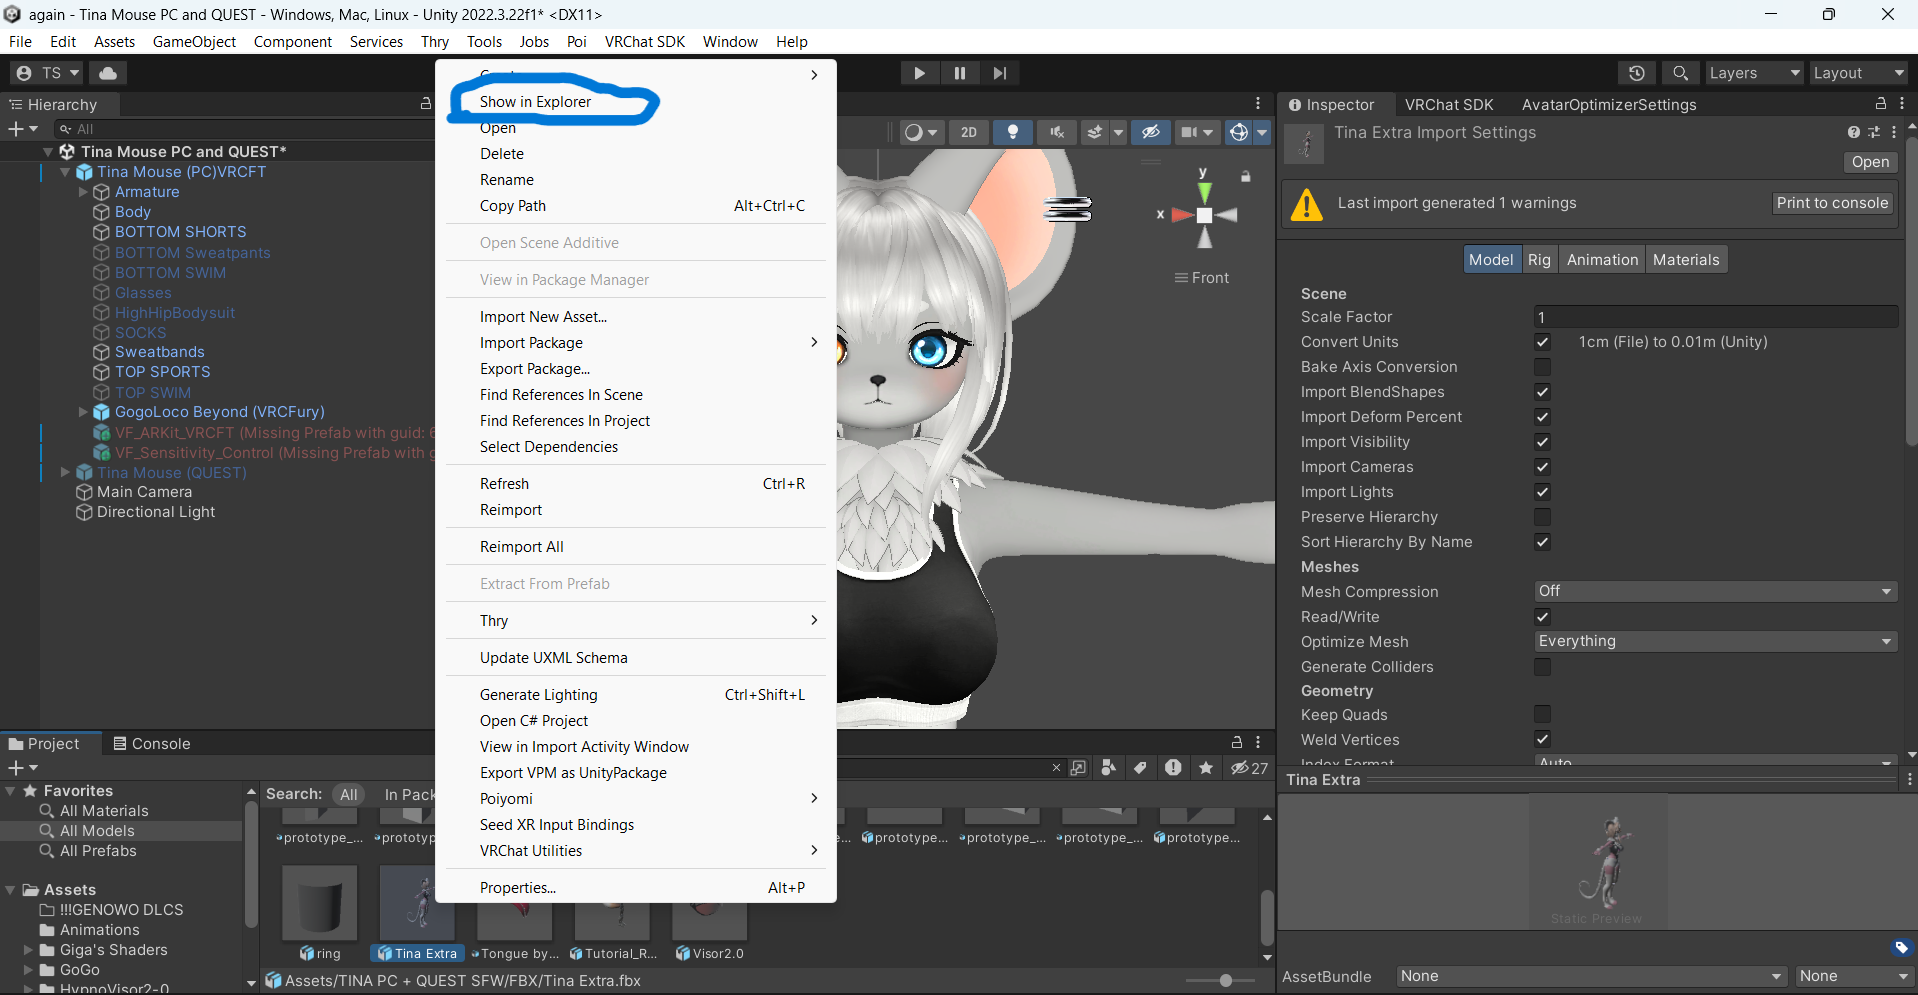Lock the Project panel
This screenshot has height=995, width=1918.
(1237, 743)
